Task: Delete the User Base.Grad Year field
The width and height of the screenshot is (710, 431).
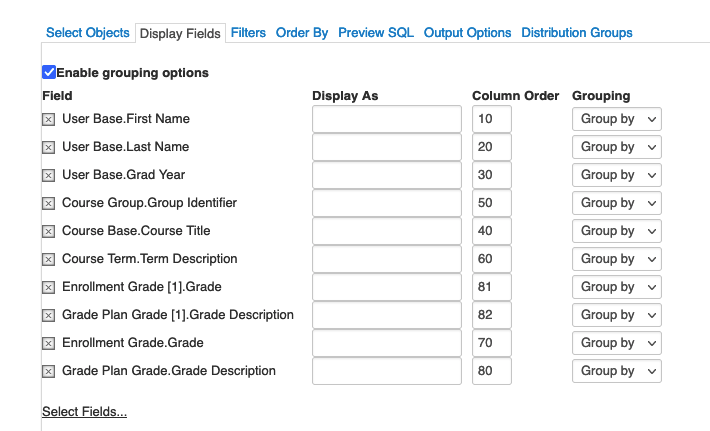Action: pyautogui.click(x=48, y=175)
